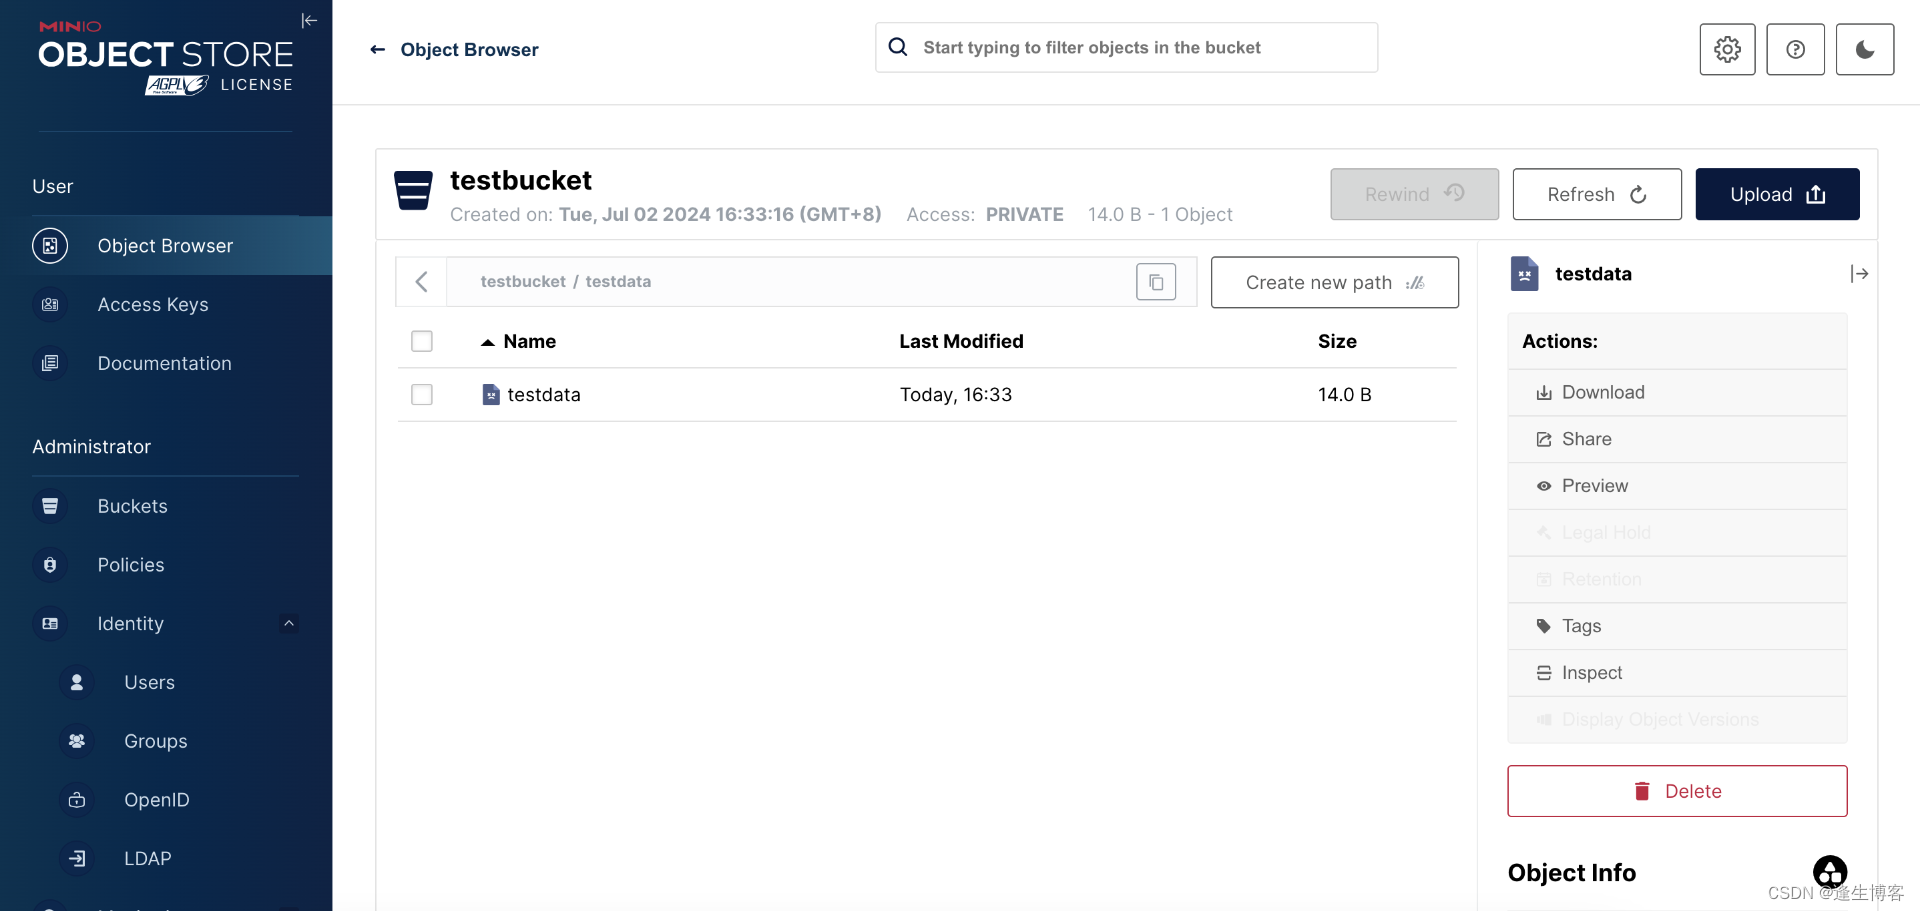Go to Buckets administration page
The height and width of the screenshot is (911, 1920).
tap(166, 506)
